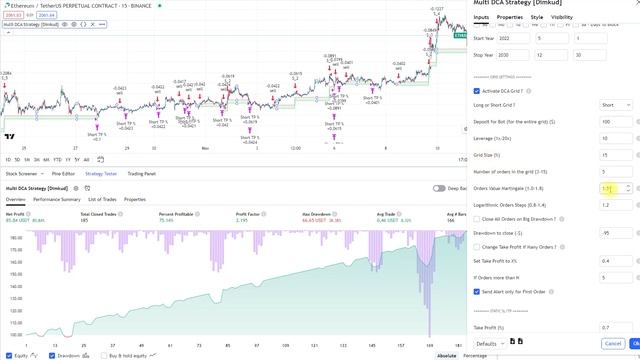640x360 pixels.
Task: Open source code braces icon in strategy legend
Action: [83, 24]
